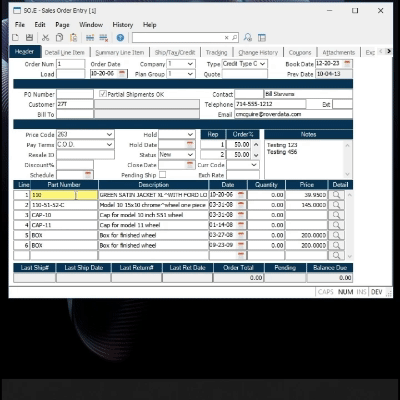Open the calendar for line 6 date 09-23-09

click(x=241, y=245)
